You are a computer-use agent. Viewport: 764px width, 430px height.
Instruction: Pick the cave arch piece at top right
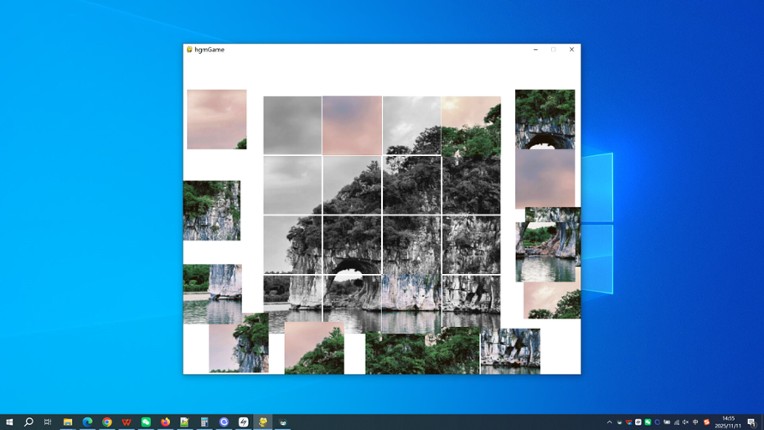[x=545, y=118]
